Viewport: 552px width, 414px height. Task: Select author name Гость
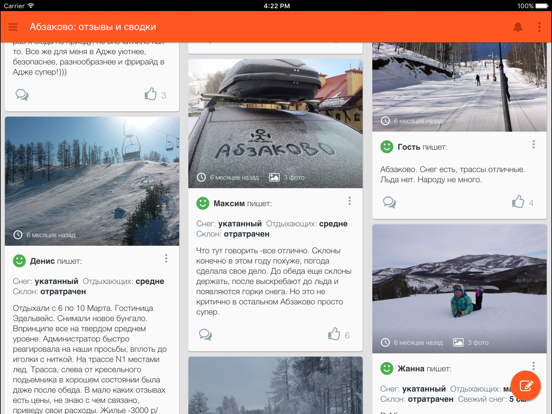coord(409,147)
